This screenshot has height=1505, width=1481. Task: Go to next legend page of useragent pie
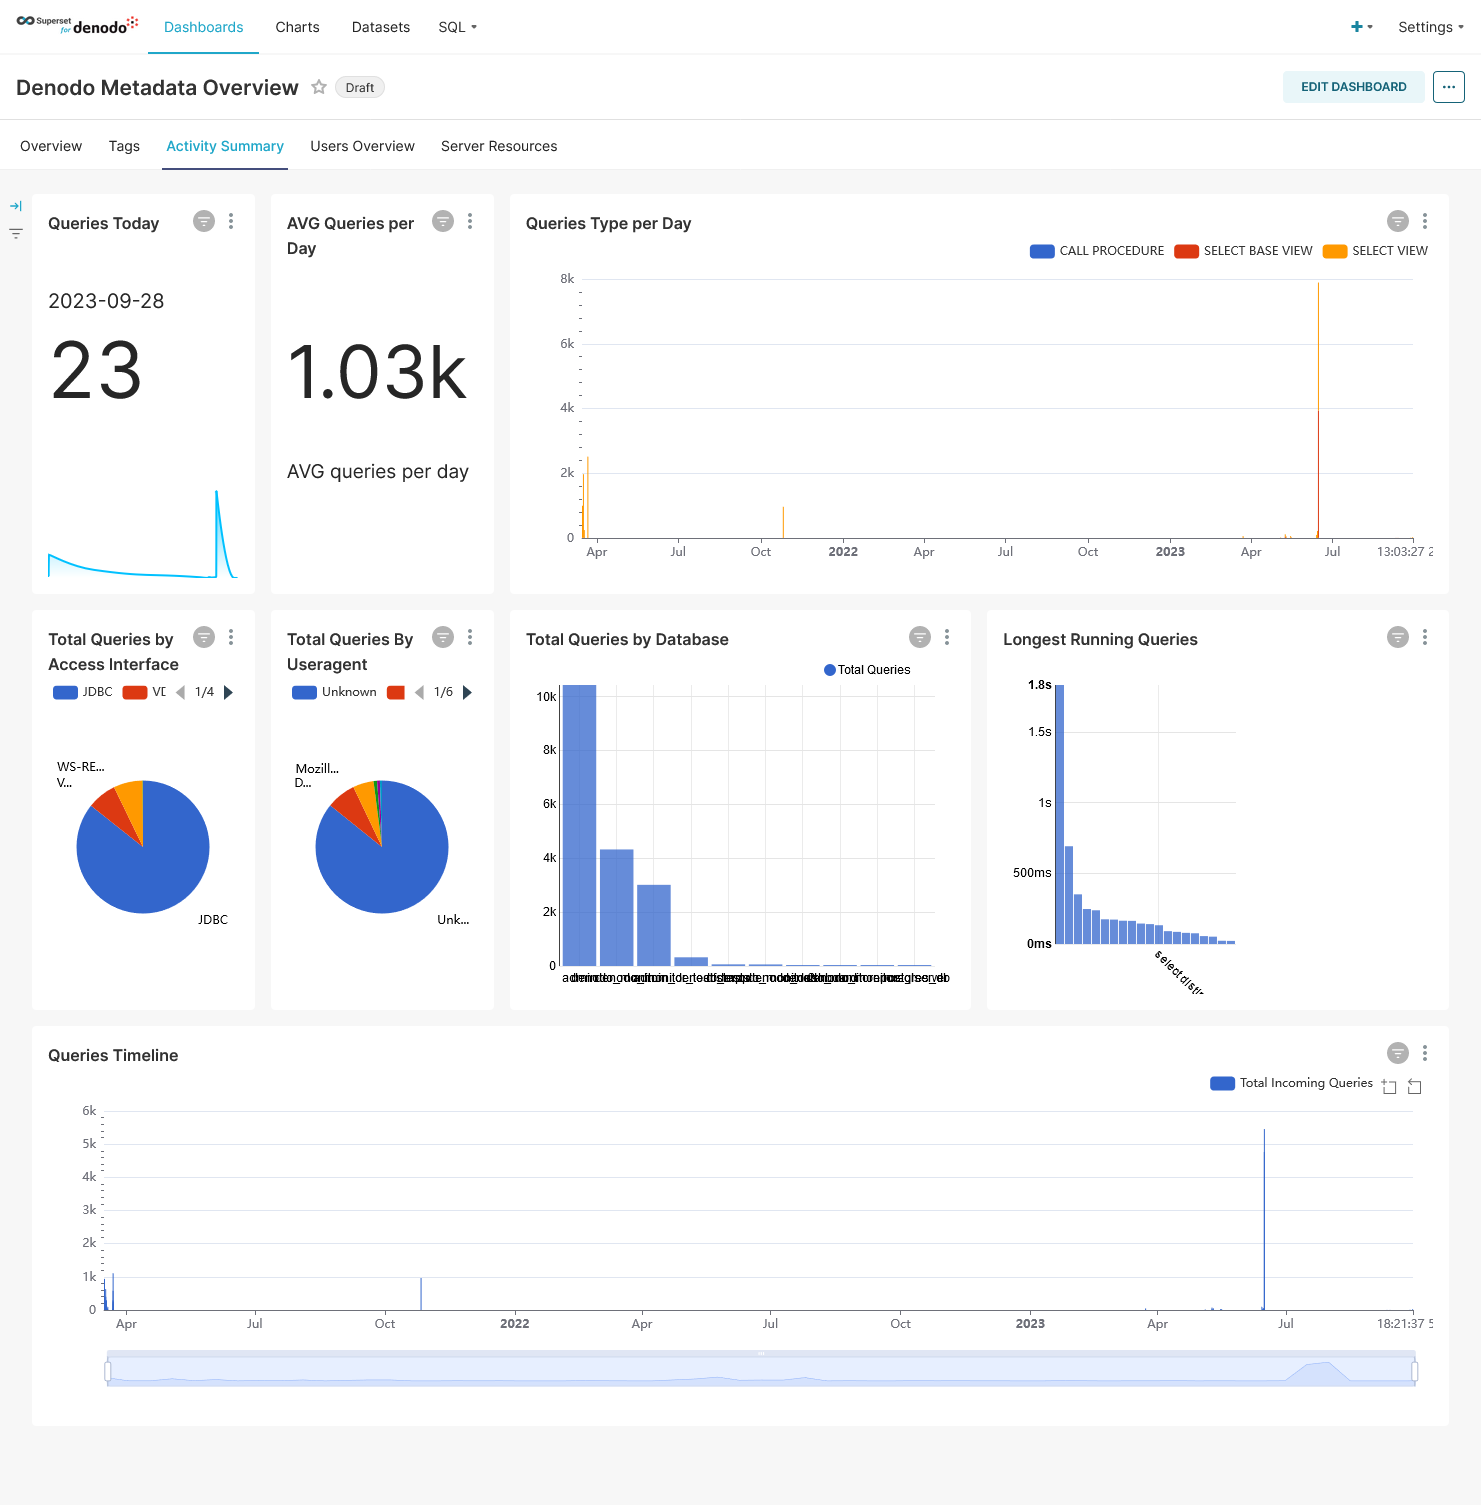coord(467,692)
